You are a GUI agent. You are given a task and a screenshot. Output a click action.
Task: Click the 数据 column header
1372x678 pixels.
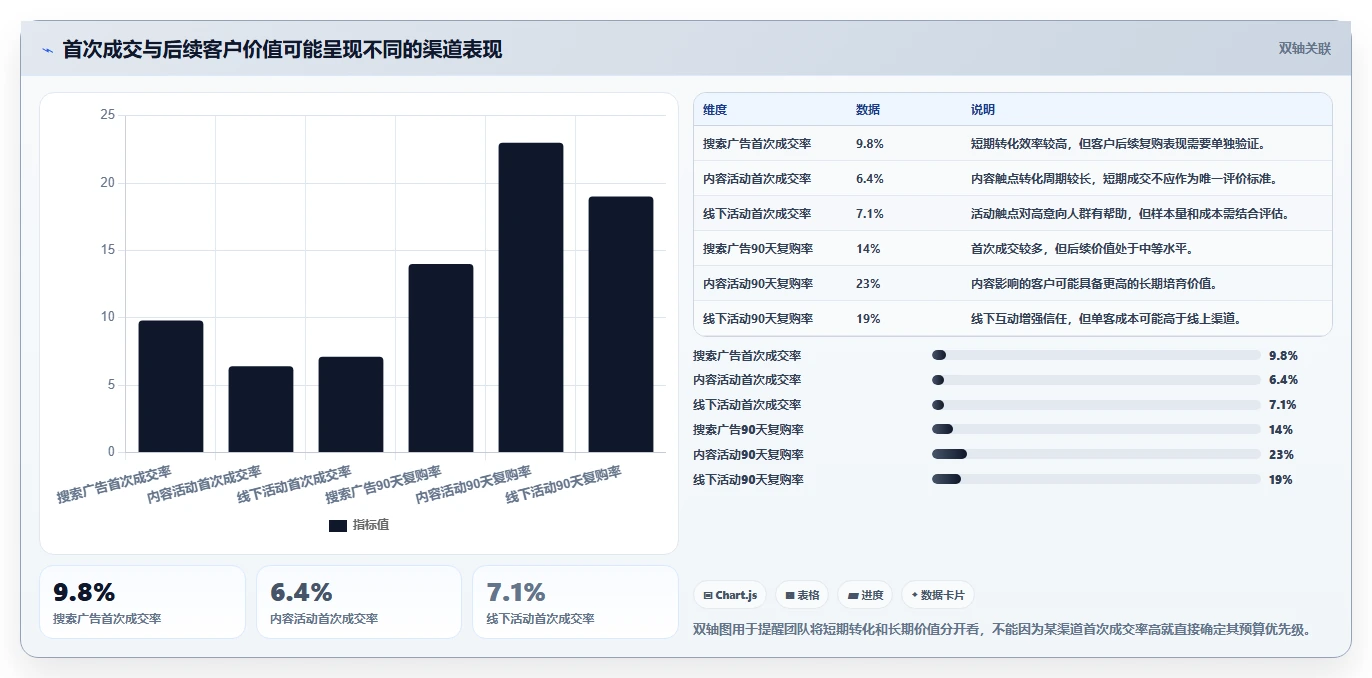point(868,110)
